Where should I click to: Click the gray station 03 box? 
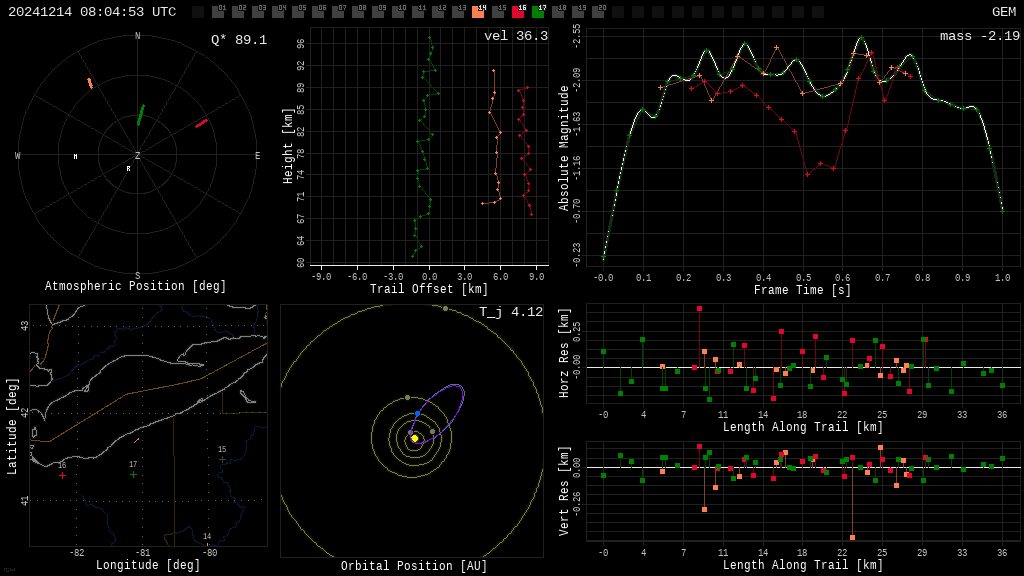click(x=258, y=12)
